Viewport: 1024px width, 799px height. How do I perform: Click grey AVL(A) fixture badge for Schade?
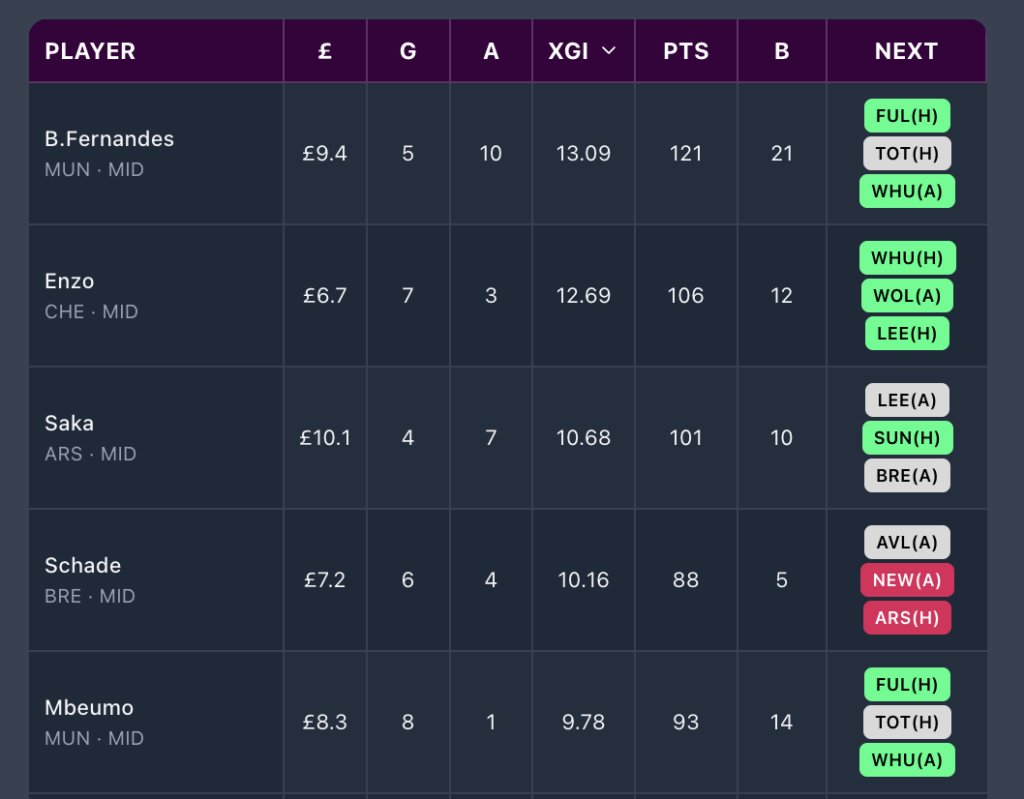coord(907,541)
